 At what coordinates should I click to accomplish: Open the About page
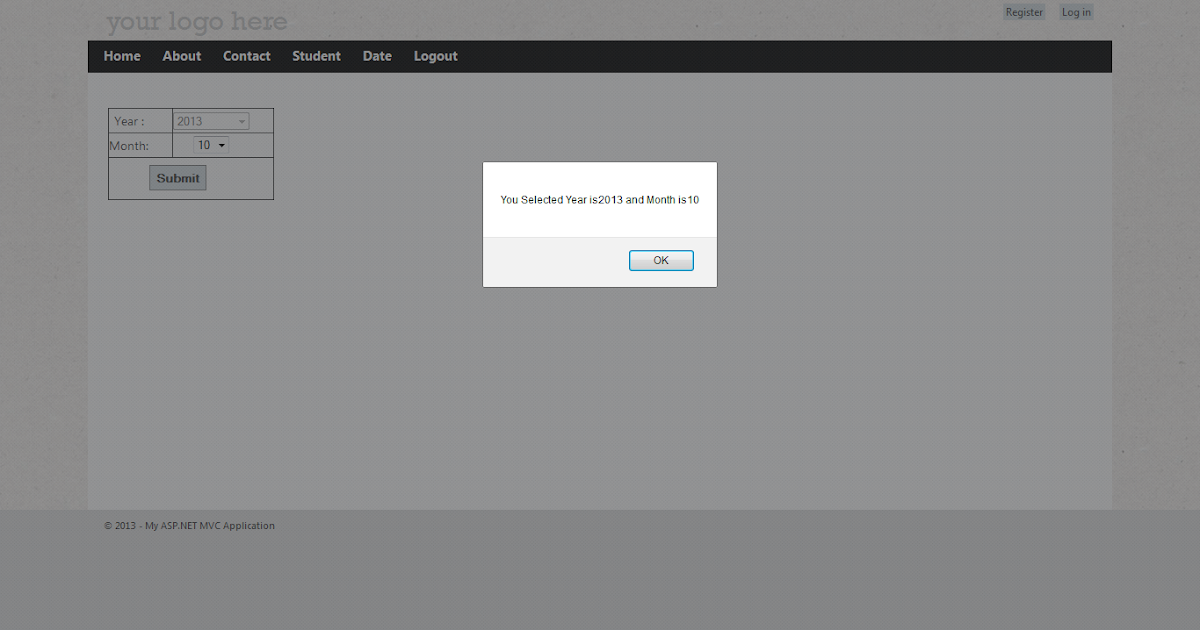(181, 56)
